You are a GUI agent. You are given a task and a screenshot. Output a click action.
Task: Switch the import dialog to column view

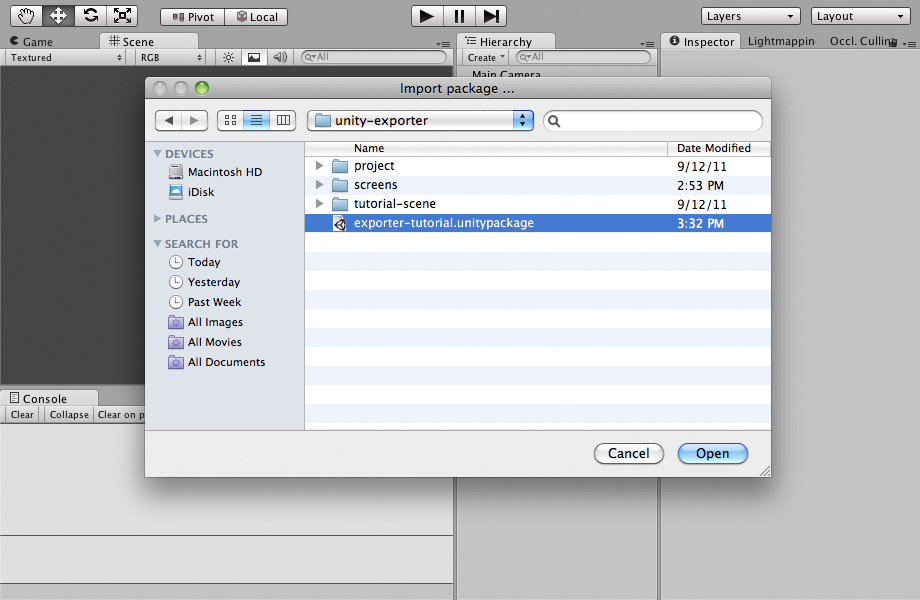[x=283, y=120]
